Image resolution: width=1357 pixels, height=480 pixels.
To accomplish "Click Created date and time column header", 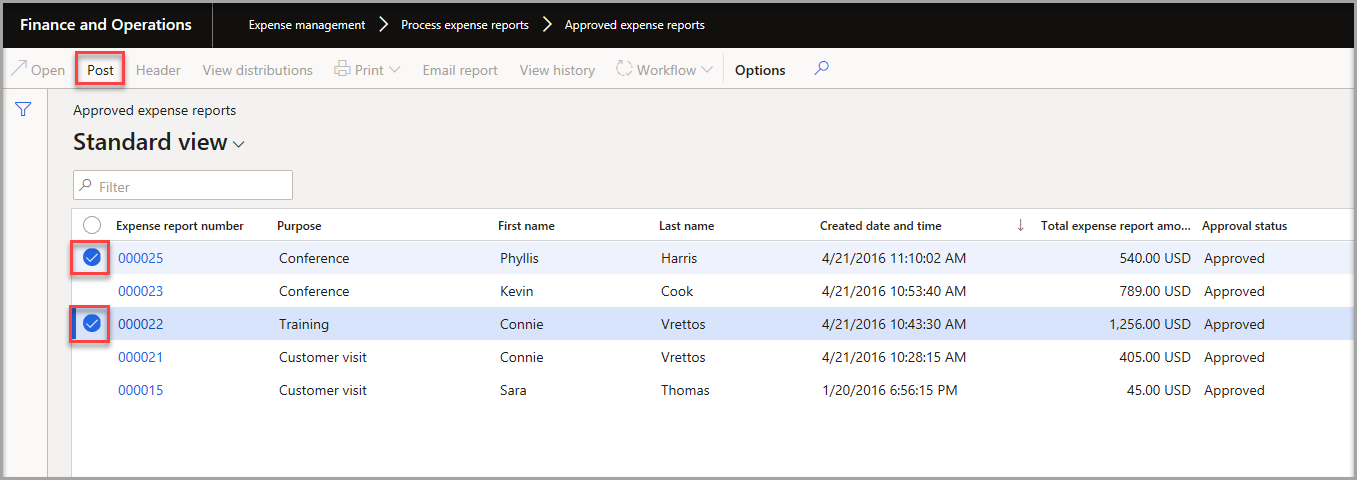I will point(880,226).
